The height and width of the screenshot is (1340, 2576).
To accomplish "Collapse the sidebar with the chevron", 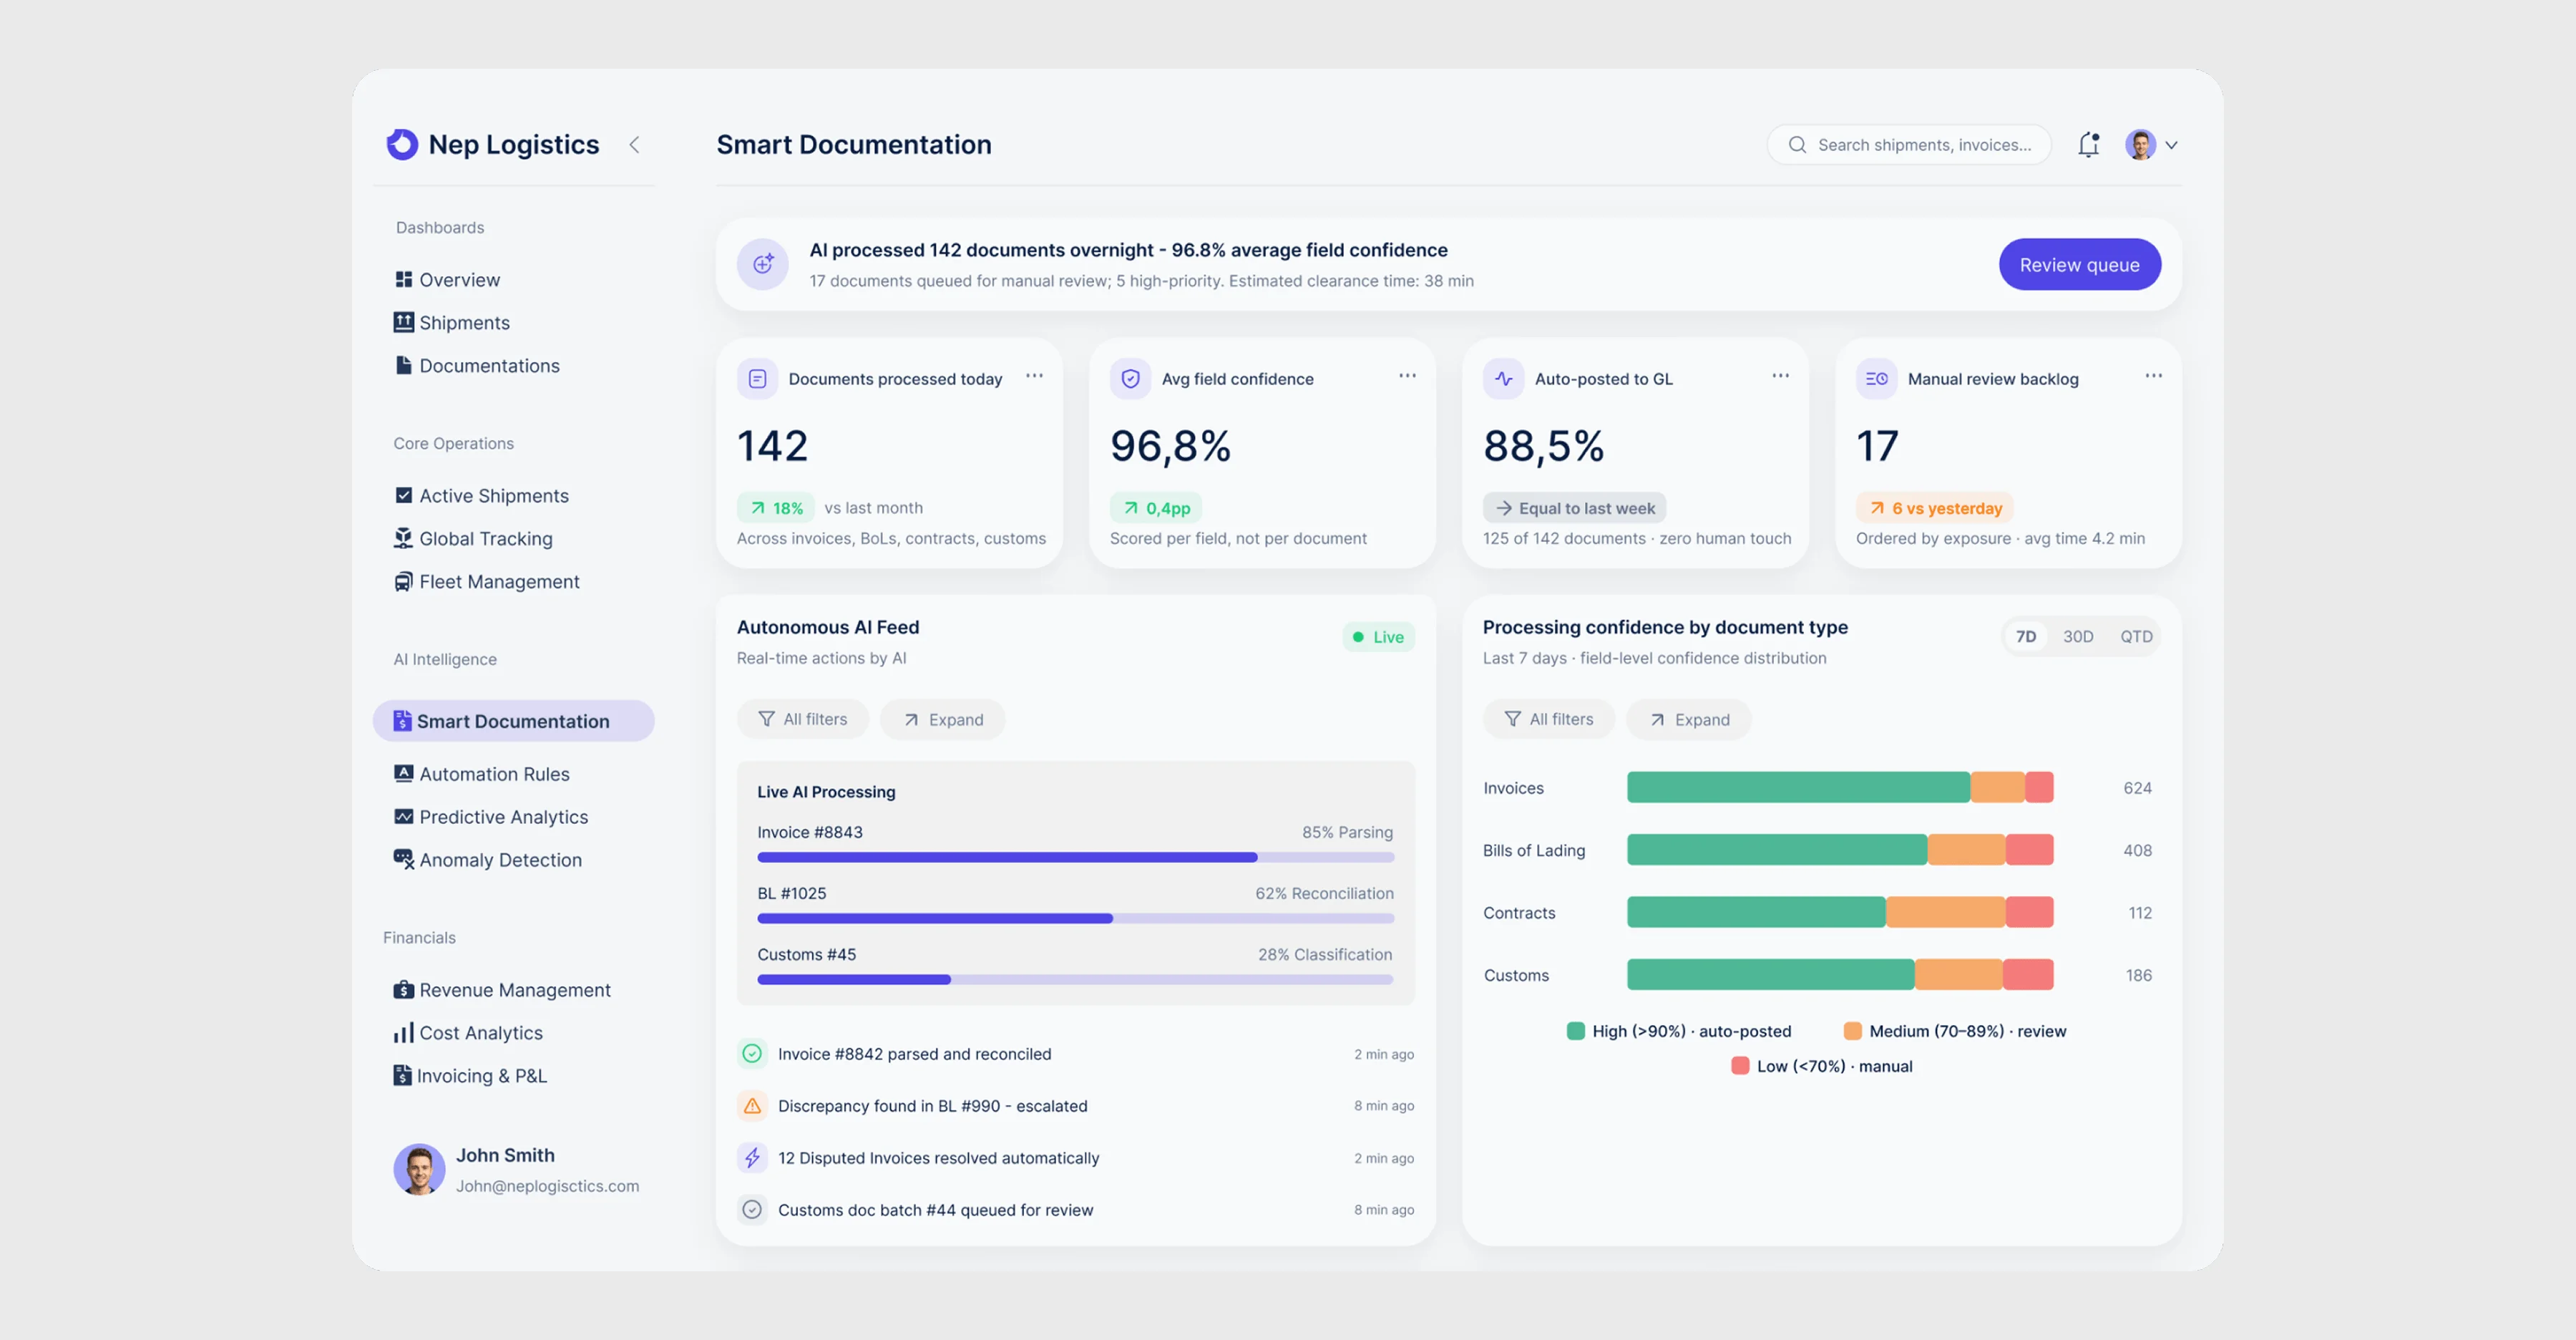I will pyautogui.click(x=634, y=145).
